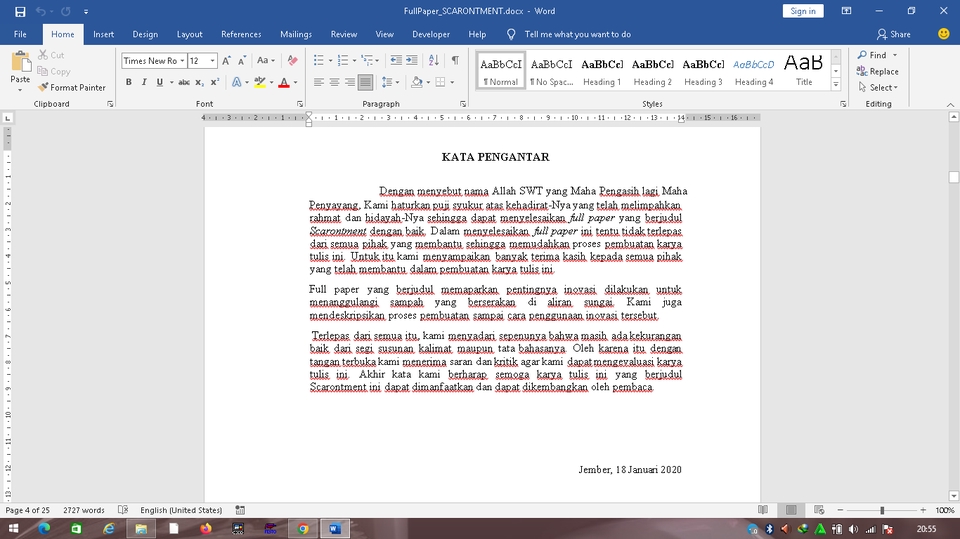This screenshot has height=539, width=960.
Task: Switch to the Insert tab
Action: point(103,34)
